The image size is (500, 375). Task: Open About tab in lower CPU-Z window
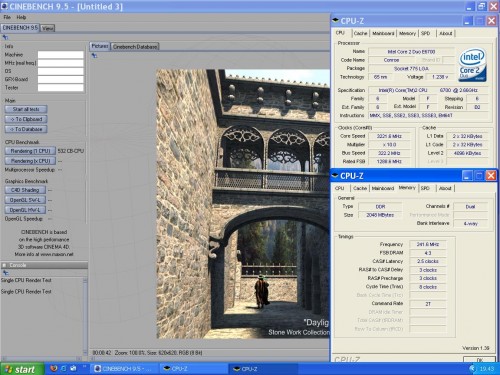445,188
